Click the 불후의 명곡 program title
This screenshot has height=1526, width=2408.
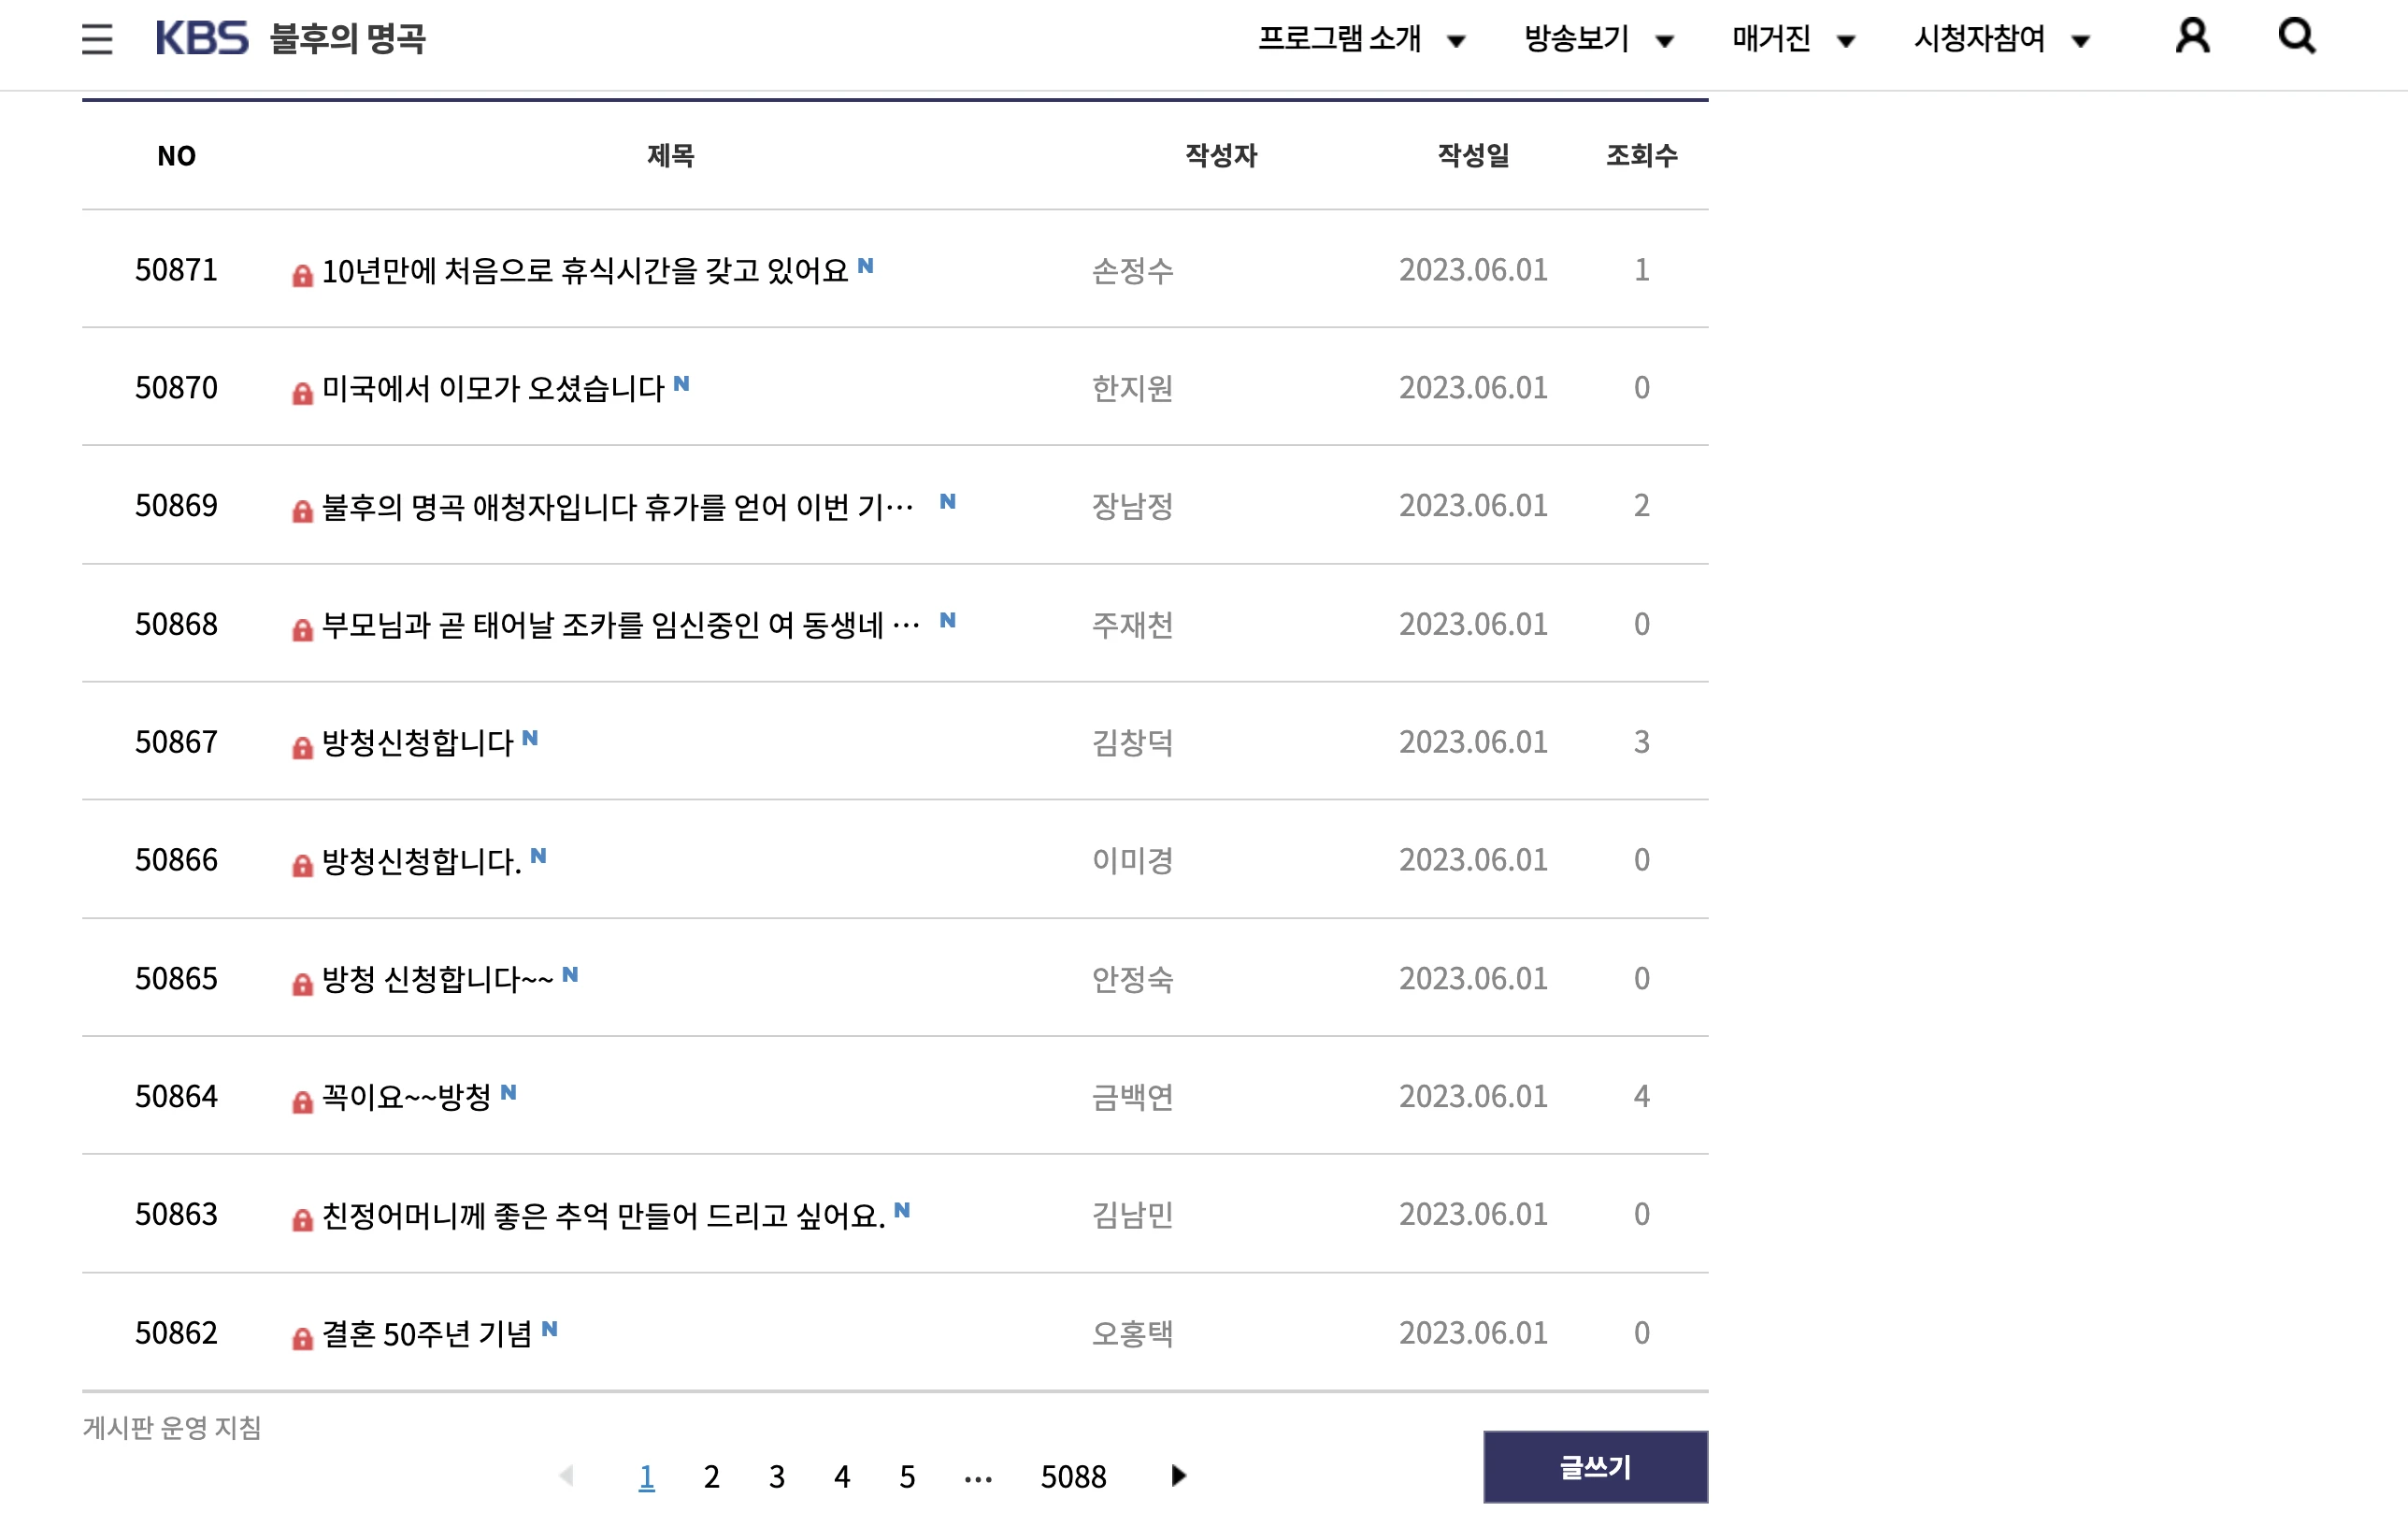pyautogui.click(x=348, y=39)
